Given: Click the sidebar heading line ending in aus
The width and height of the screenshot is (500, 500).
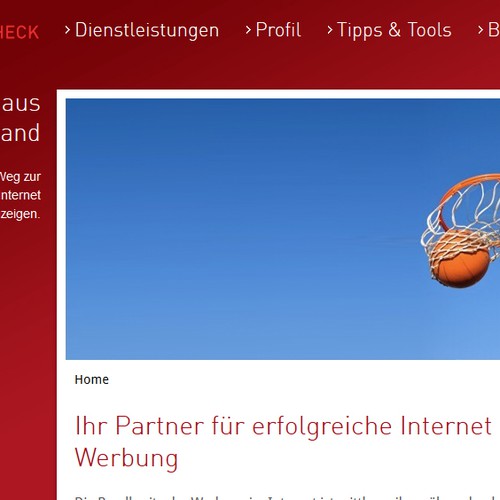Looking at the screenshot, I should click(x=20, y=104).
